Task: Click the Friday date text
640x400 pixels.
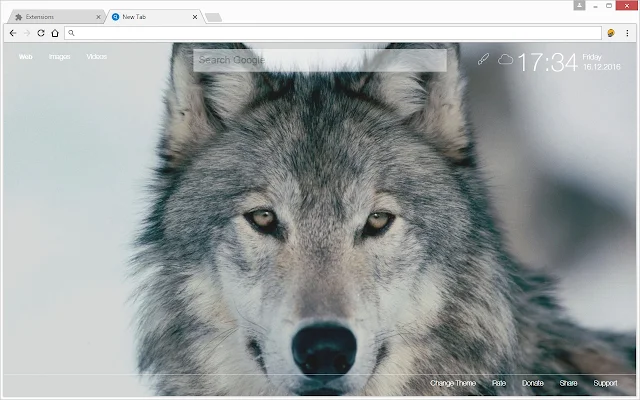Action: click(x=592, y=57)
